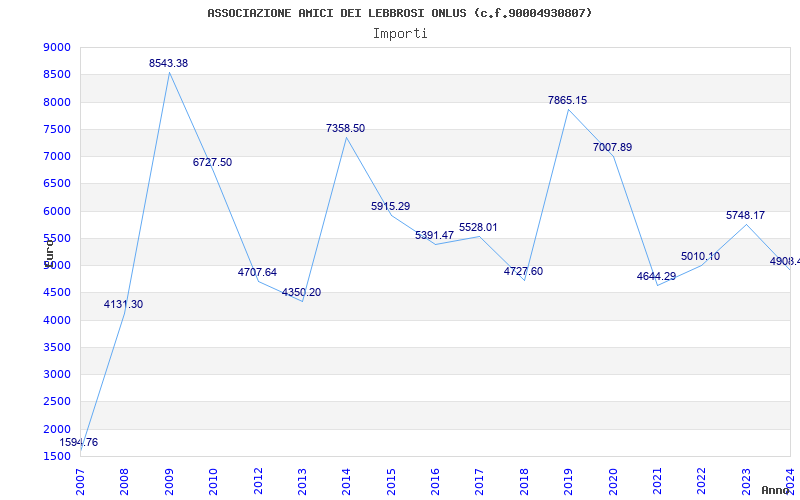The height and width of the screenshot is (500, 800).
Task: Click the y-axis value 6000
Action: pyautogui.click(x=57, y=211)
